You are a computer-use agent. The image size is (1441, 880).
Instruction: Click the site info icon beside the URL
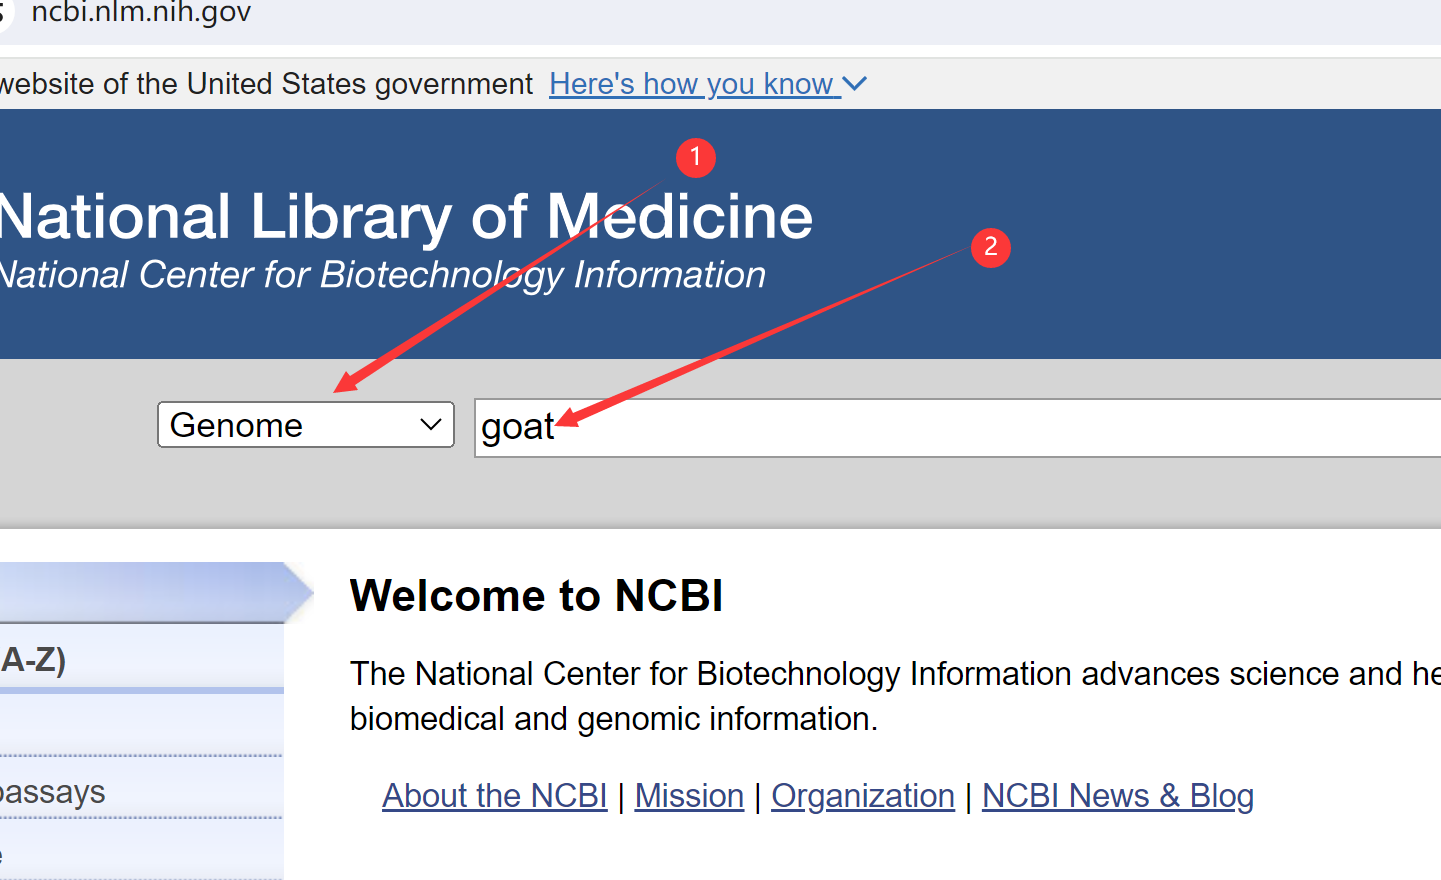click(4, 13)
